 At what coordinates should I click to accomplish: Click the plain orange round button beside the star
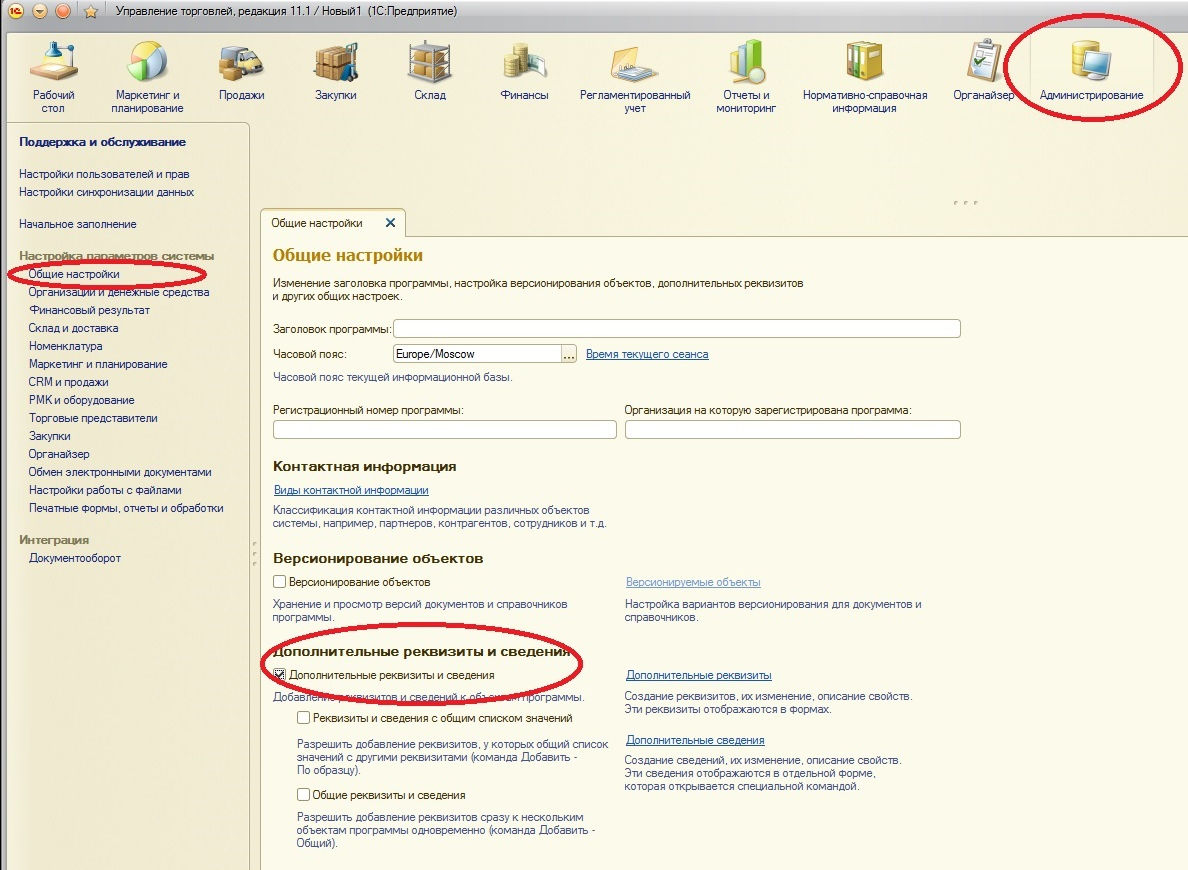point(64,11)
